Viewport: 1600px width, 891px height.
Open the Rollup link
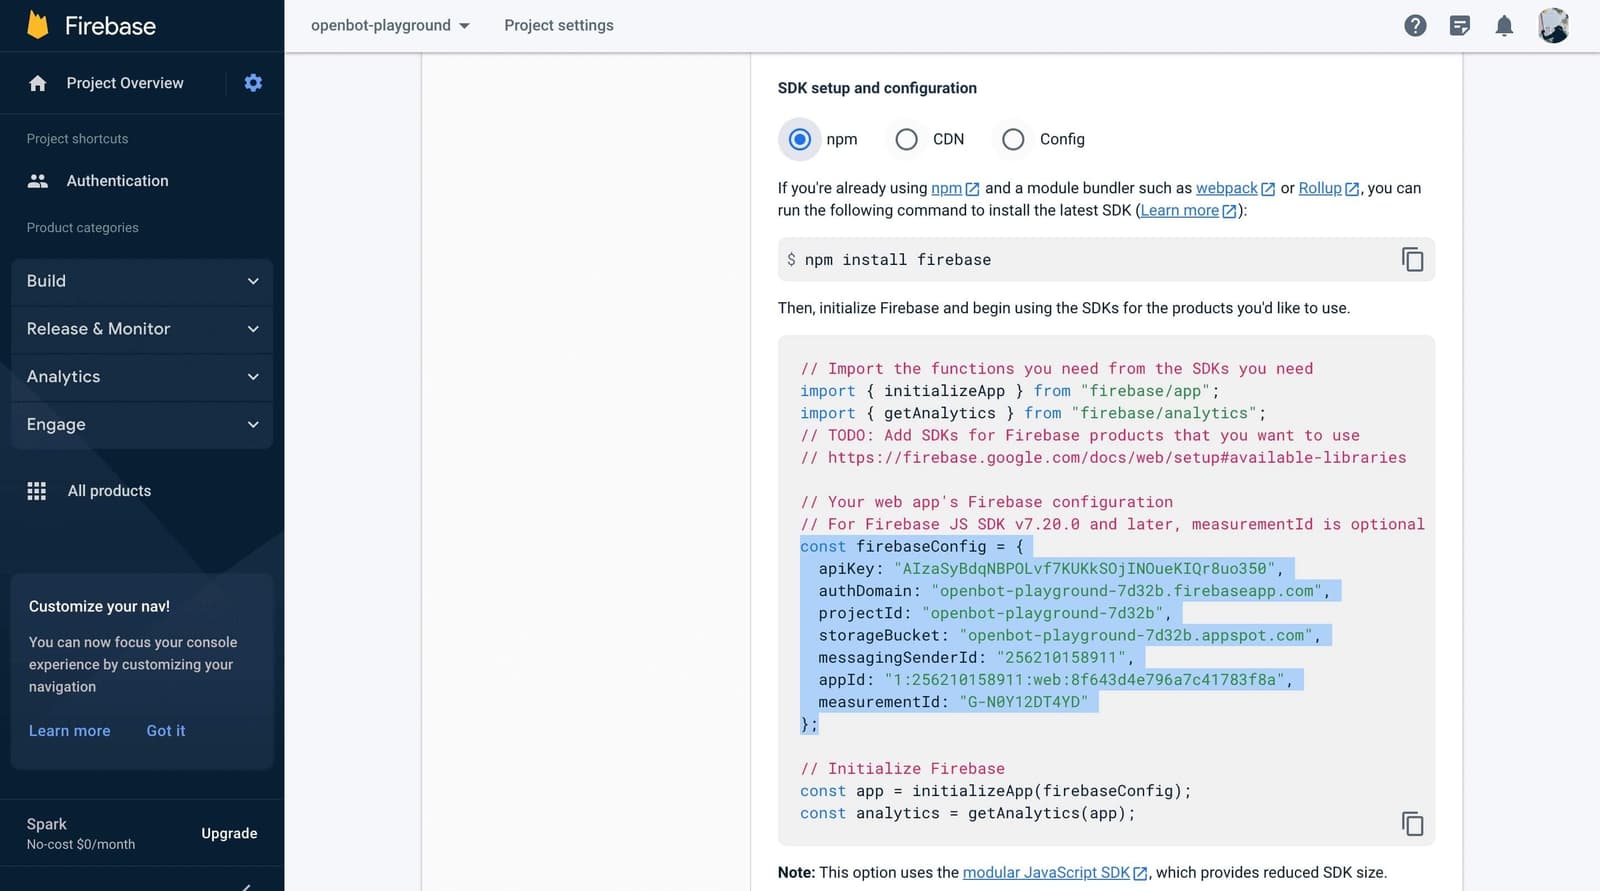(x=1320, y=188)
